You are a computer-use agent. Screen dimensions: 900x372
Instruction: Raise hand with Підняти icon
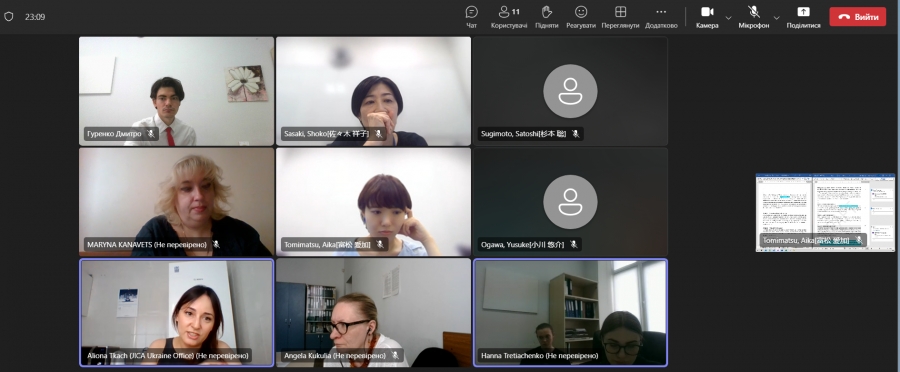click(x=546, y=17)
